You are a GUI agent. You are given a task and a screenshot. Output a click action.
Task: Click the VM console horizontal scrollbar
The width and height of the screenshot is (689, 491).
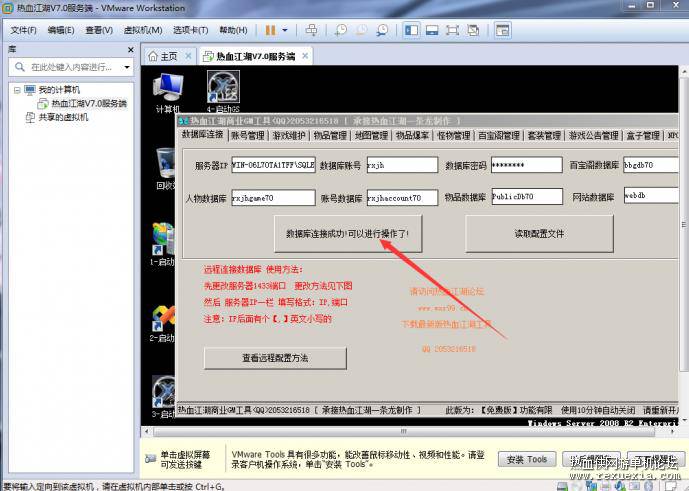point(403,432)
